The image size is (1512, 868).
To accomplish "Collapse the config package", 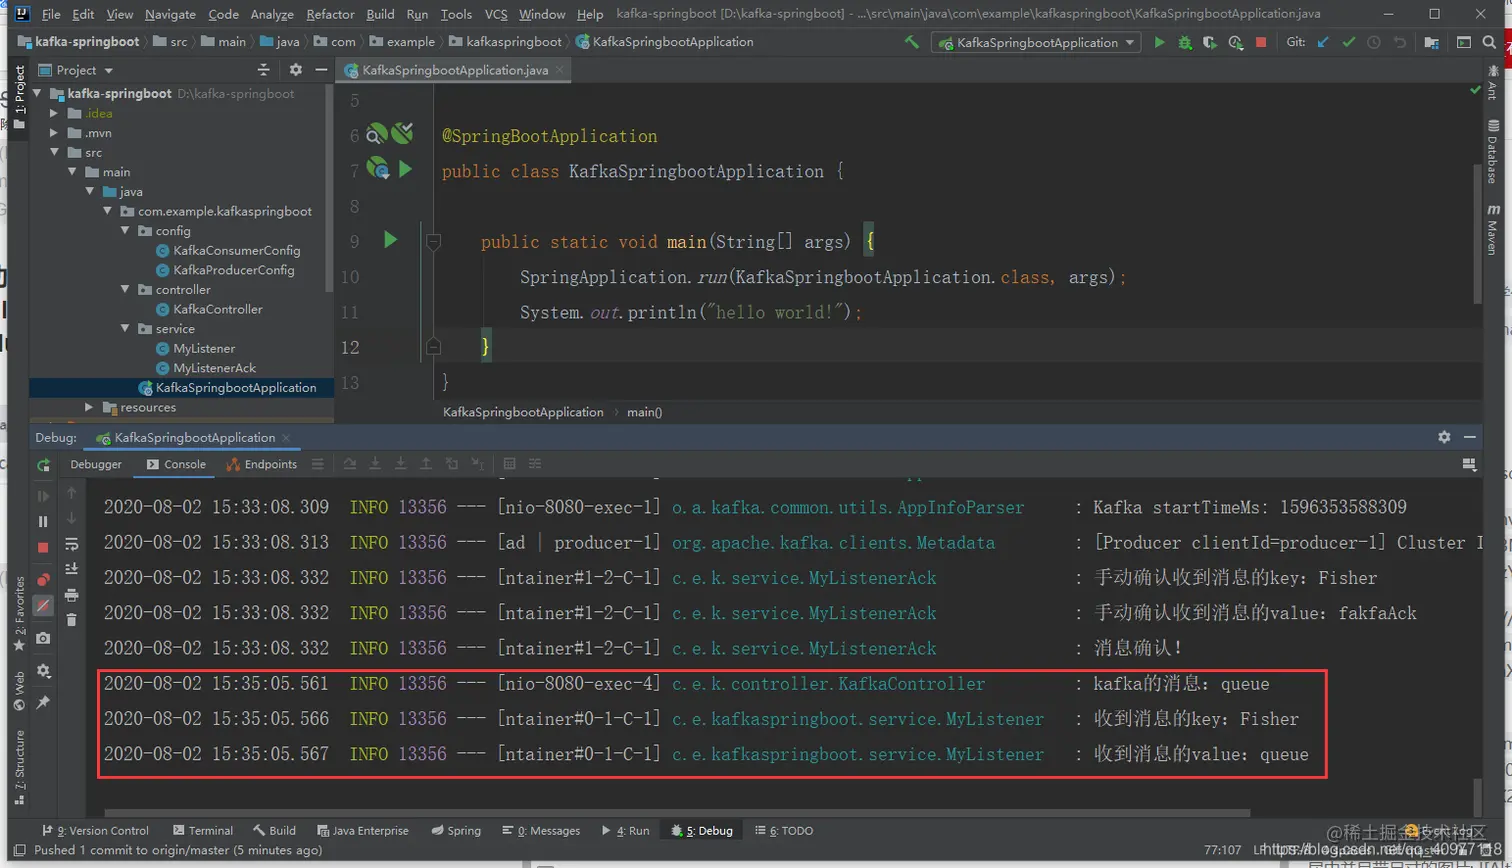I will coord(125,231).
